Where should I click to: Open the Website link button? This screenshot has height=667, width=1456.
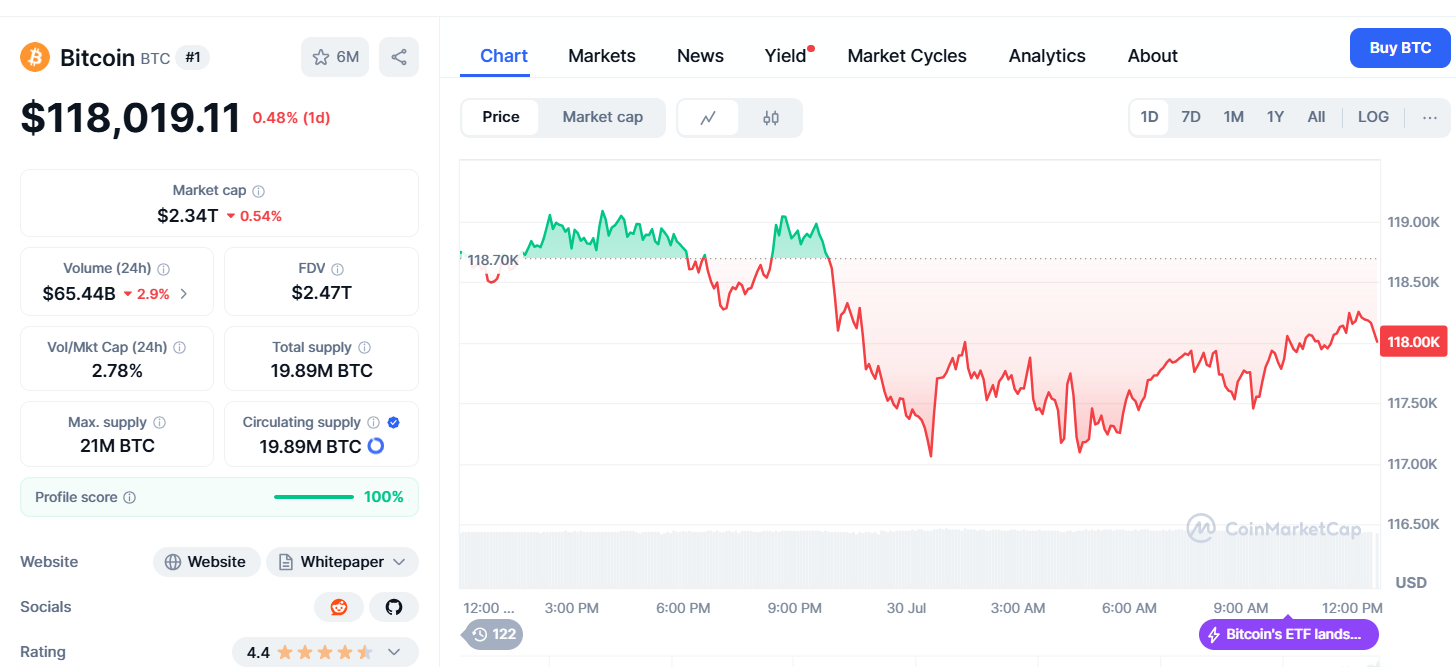coord(206,562)
